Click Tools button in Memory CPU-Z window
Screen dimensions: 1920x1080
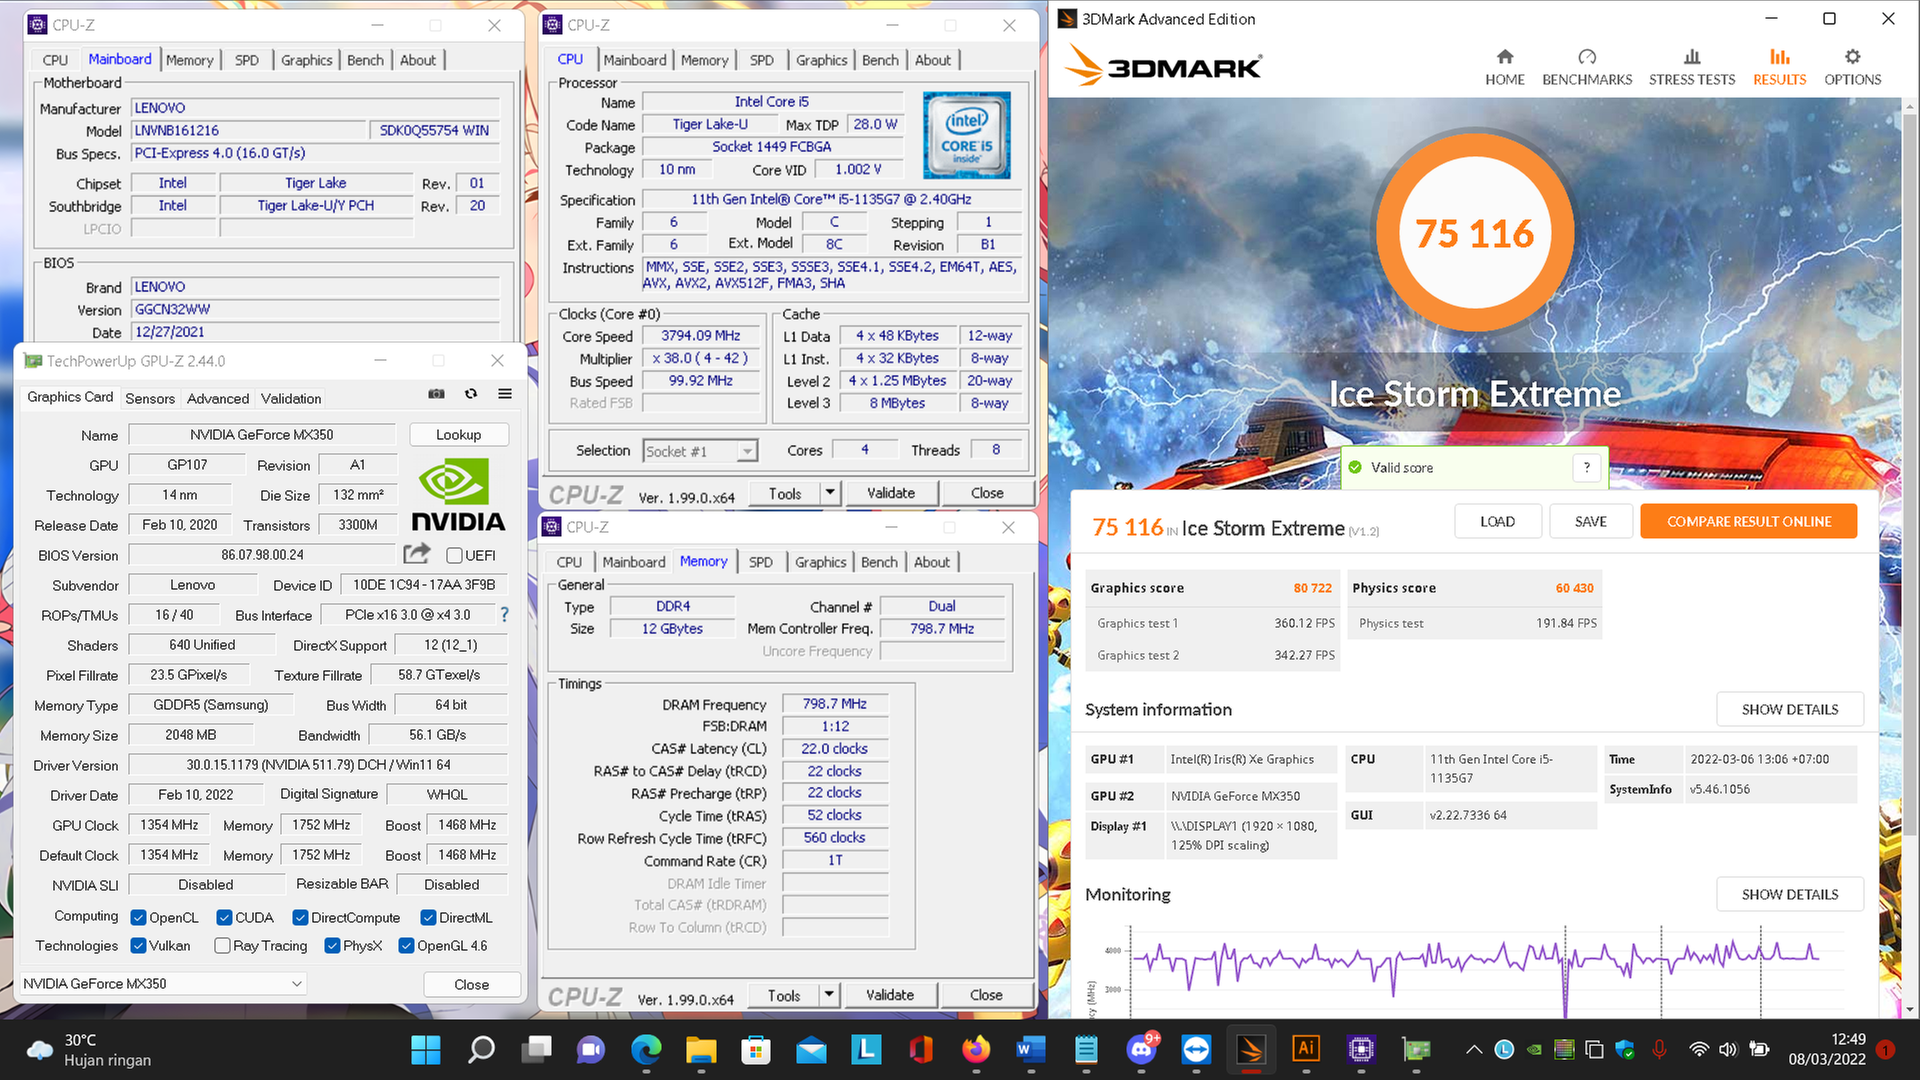[x=783, y=995]
